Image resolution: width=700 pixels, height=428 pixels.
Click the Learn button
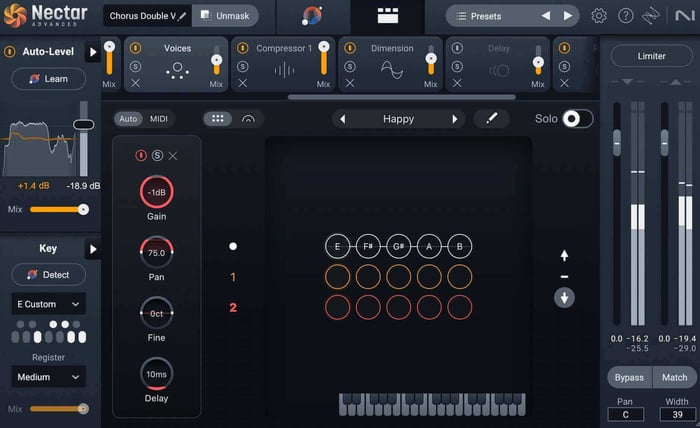(48, 79)
